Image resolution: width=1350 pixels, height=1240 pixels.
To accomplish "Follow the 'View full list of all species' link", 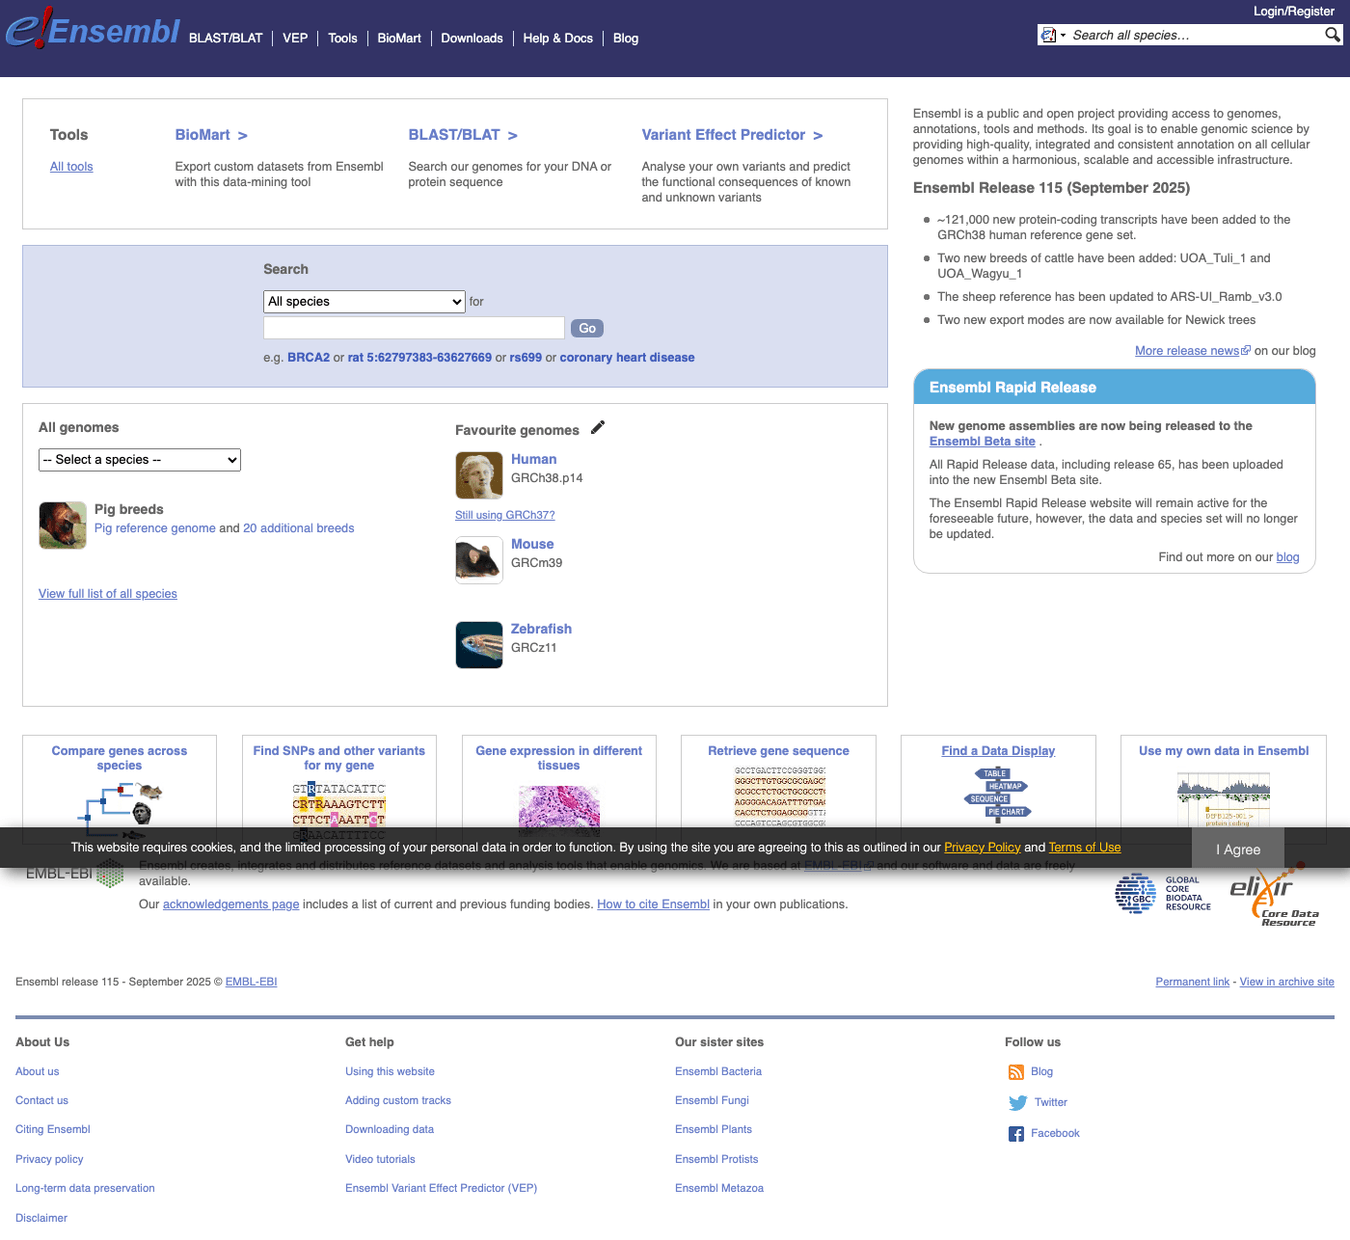I will 107,593.
